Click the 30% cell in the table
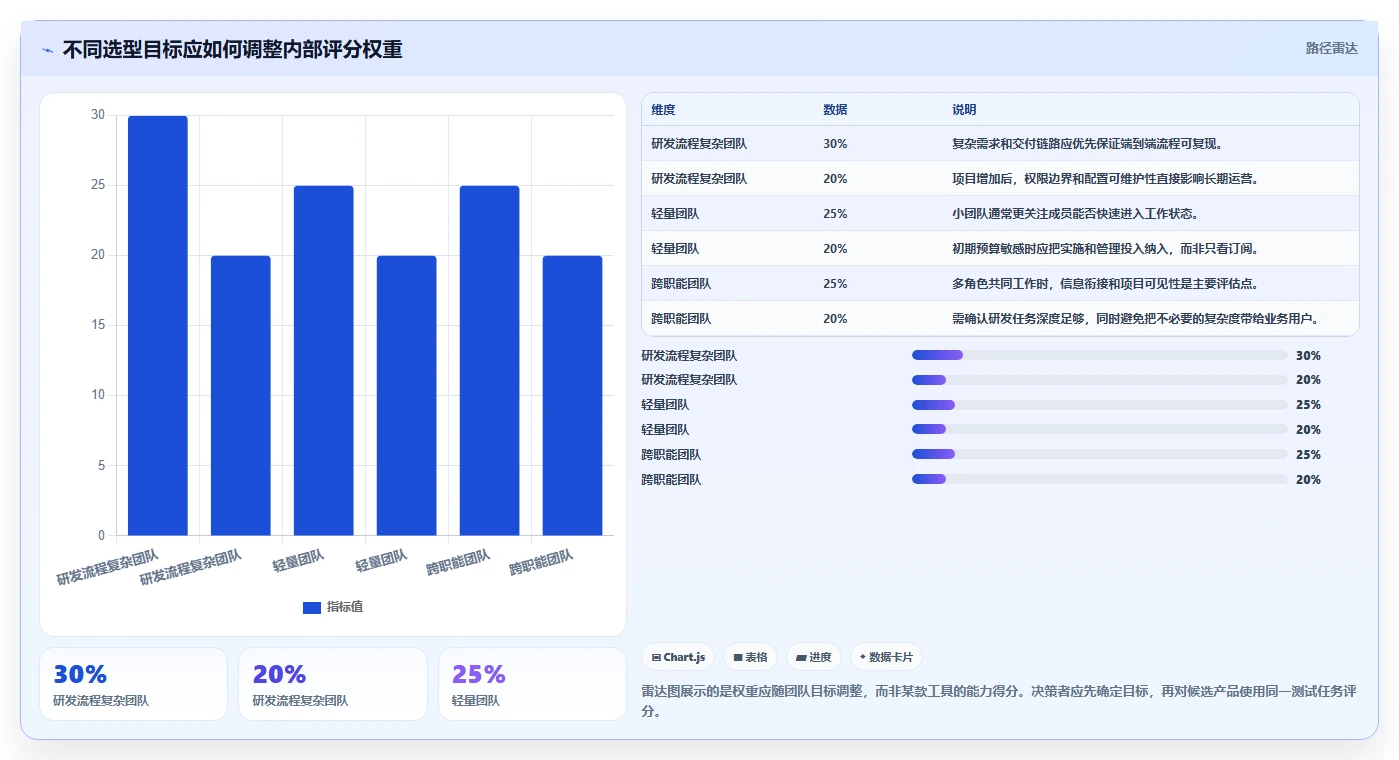This screenshot has width=1399, height=760. point(835,144)
